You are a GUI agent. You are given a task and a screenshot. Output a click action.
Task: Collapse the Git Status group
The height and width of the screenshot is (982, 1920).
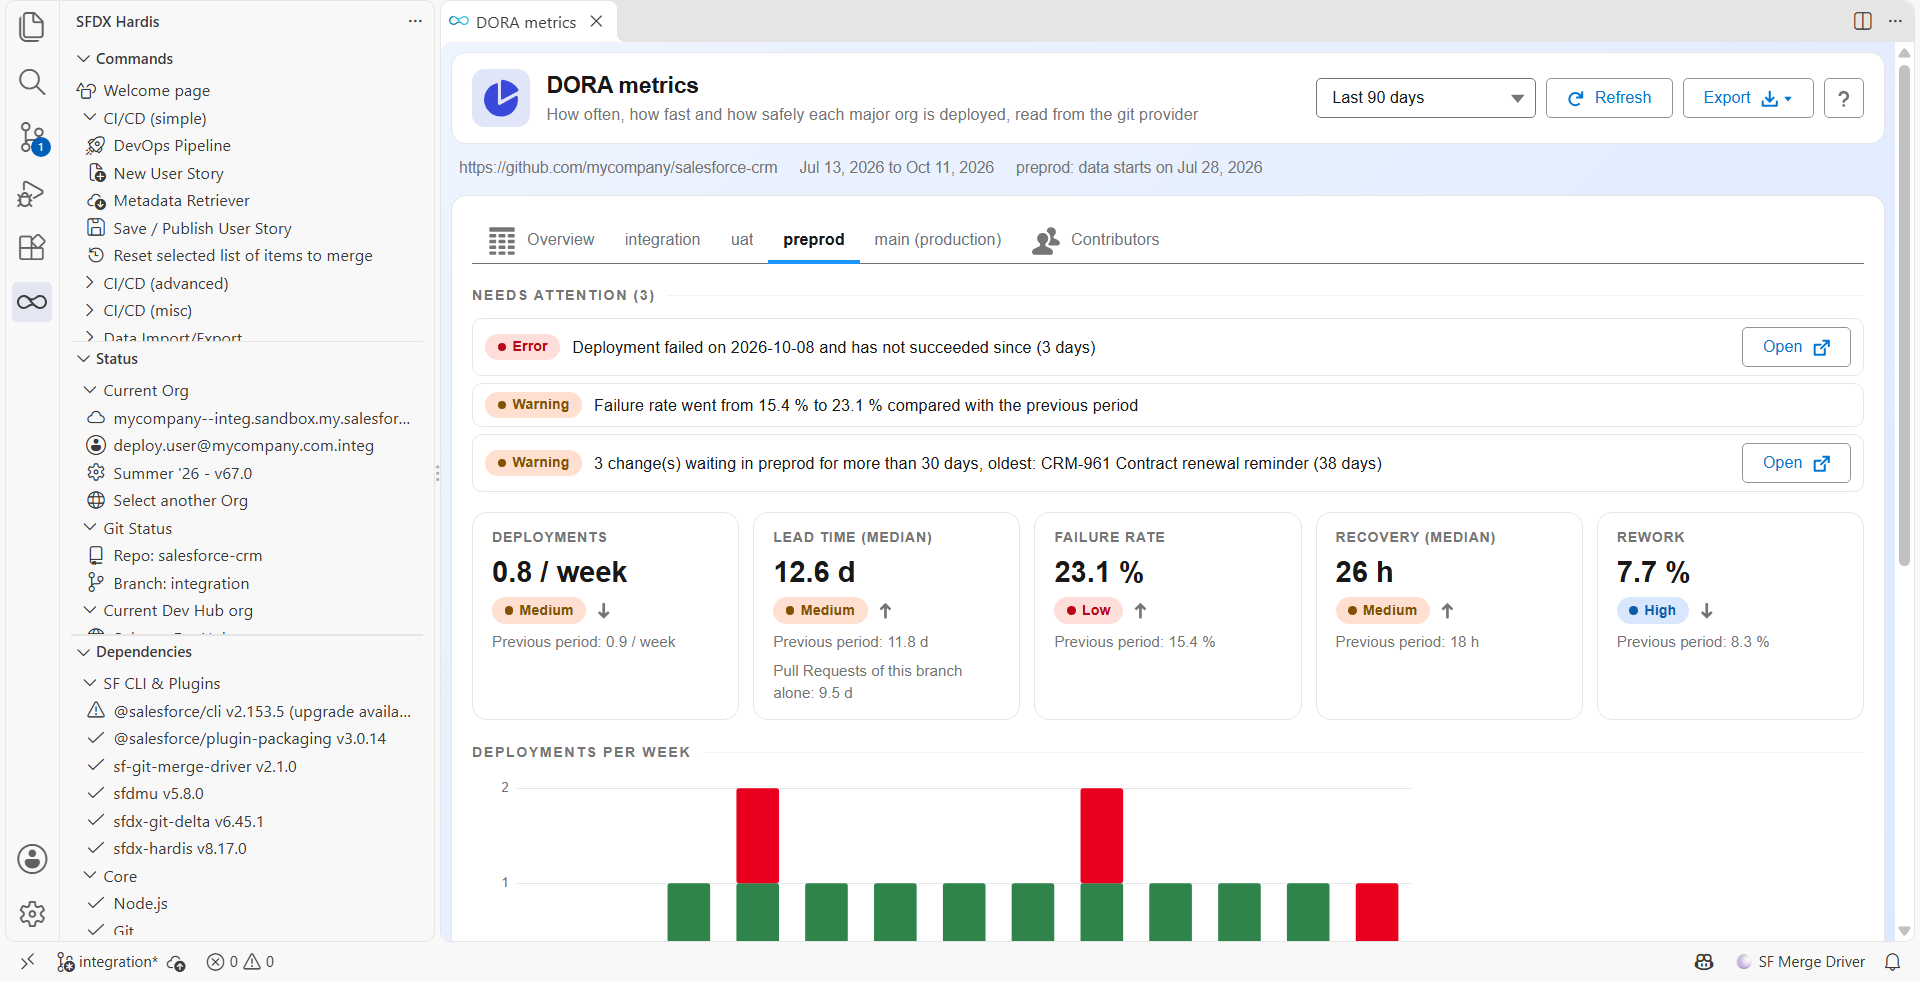point(90,528)
